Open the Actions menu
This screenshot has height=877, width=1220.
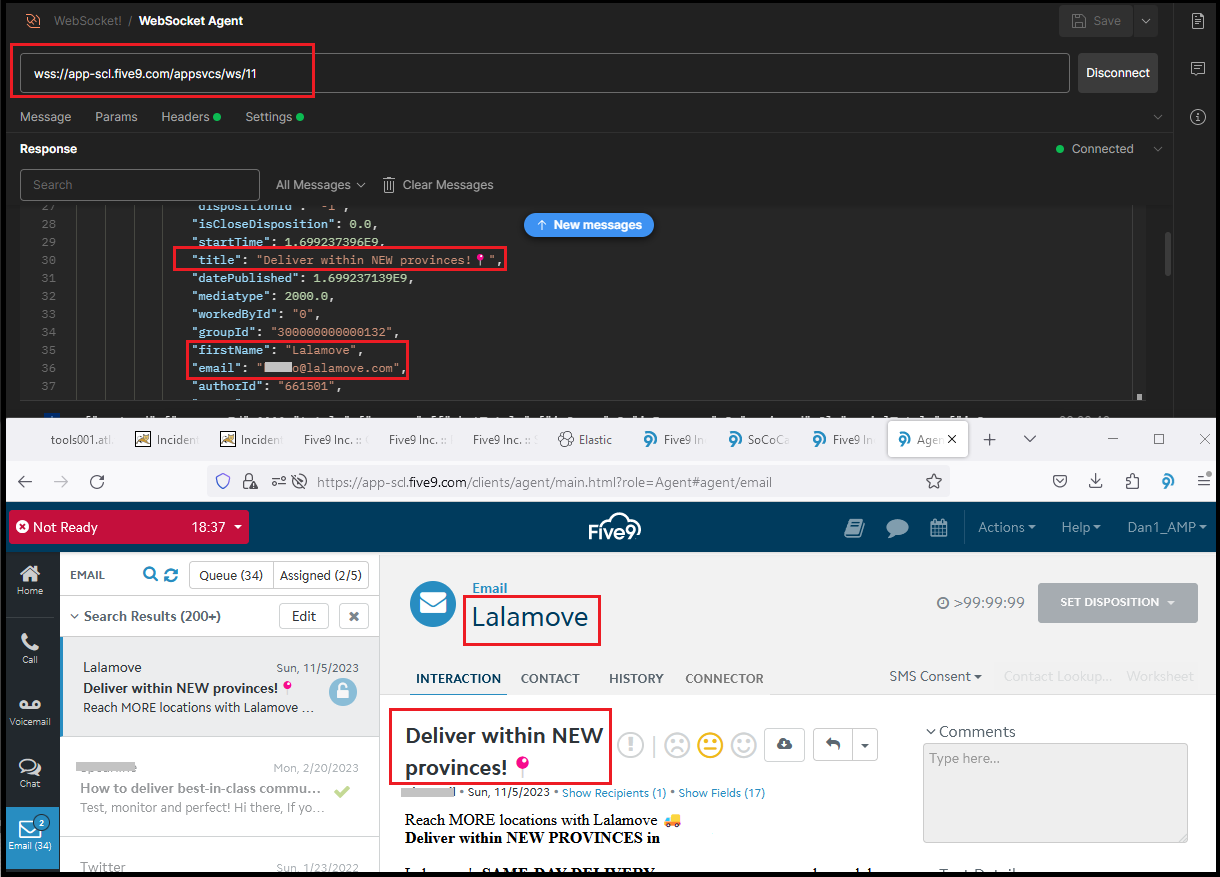1006,527
